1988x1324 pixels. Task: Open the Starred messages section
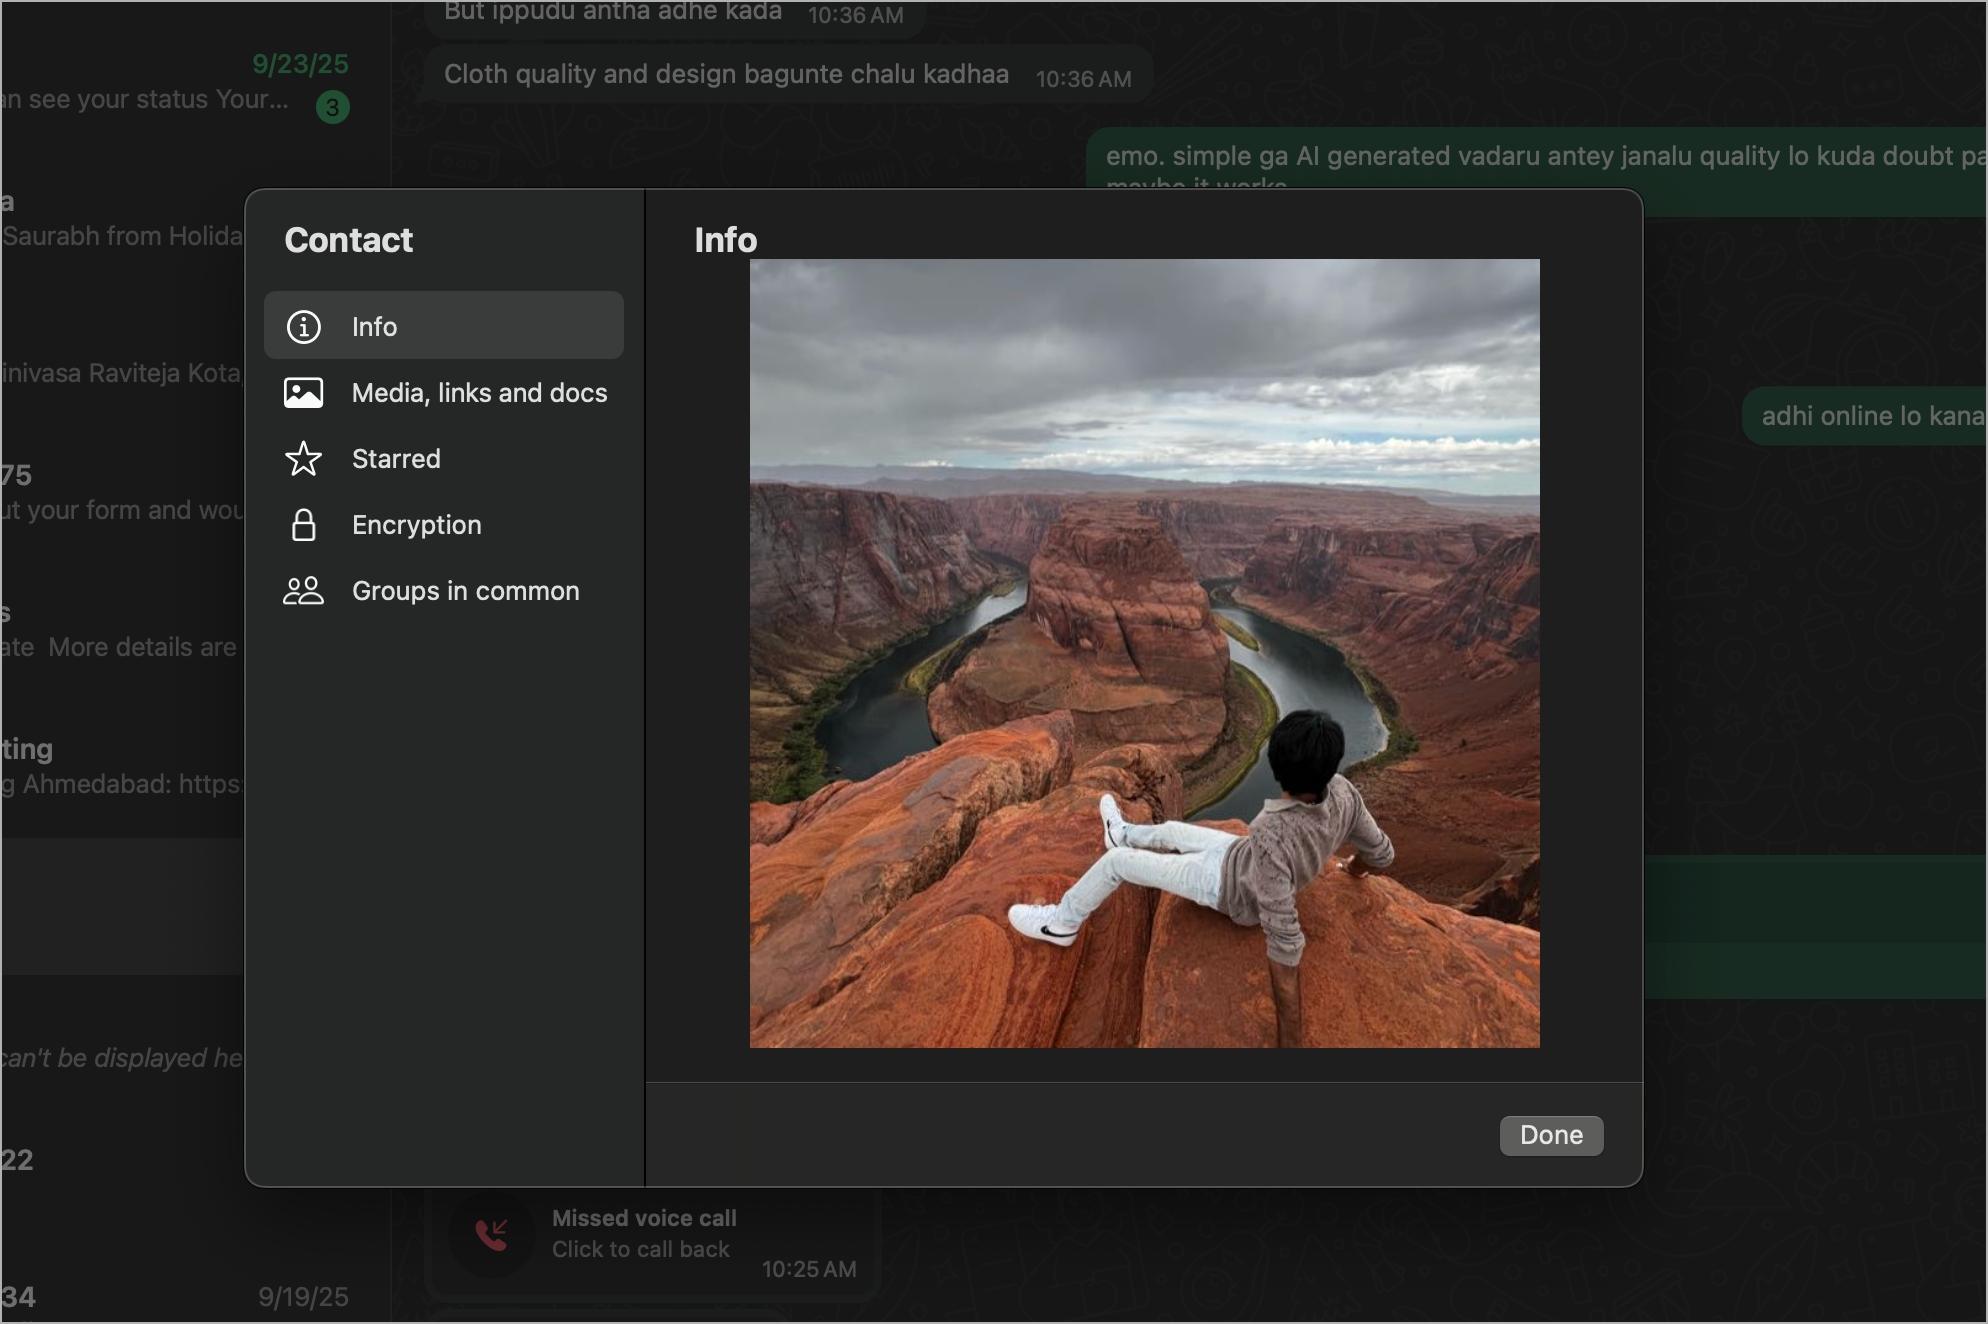point(395,459)
